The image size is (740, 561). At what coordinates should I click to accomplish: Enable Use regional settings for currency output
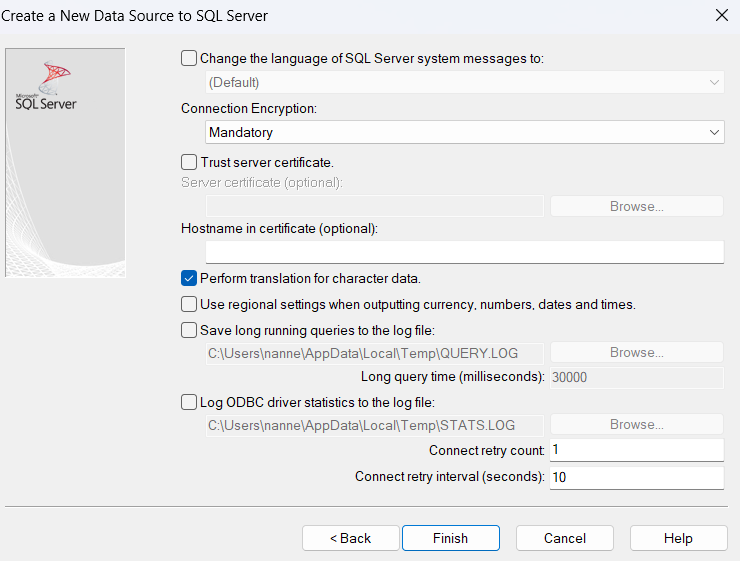(x=189, y=304)
